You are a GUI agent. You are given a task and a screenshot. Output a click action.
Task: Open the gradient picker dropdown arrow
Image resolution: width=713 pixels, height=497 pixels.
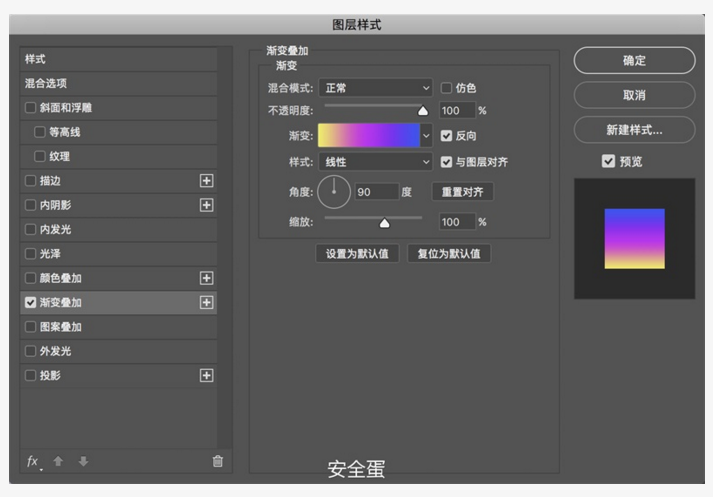tap(426, 136)
